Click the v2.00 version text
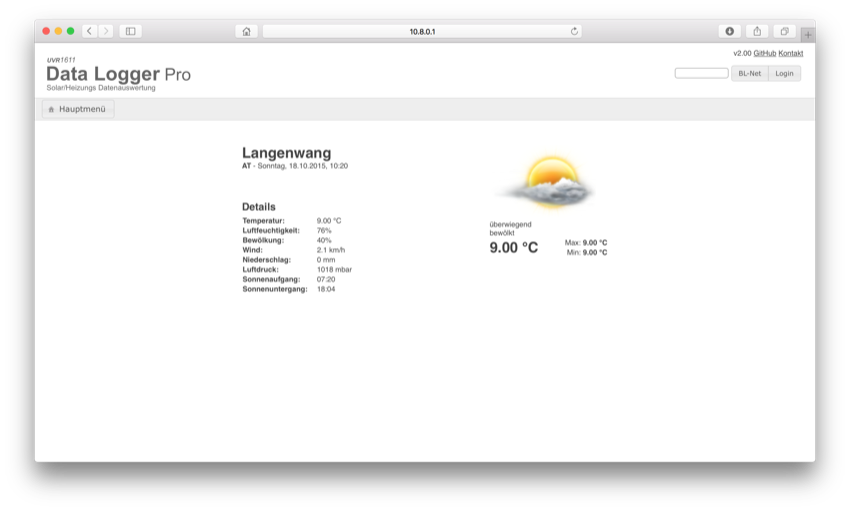The image size is (850, 511). (742, 53)
